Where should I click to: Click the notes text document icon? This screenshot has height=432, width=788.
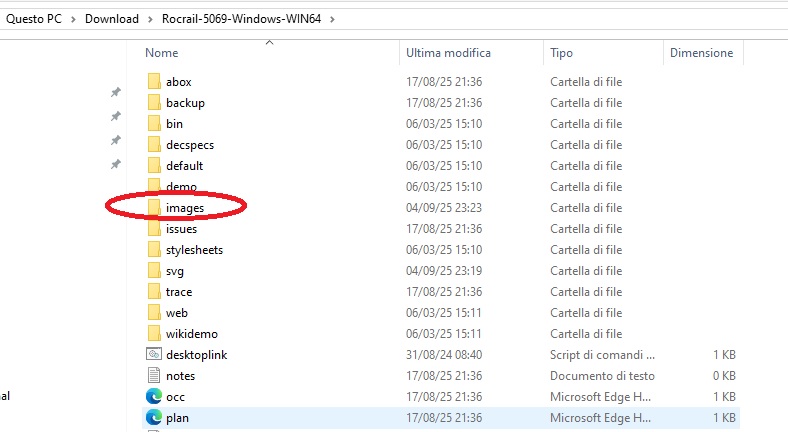tap(154, 376)
